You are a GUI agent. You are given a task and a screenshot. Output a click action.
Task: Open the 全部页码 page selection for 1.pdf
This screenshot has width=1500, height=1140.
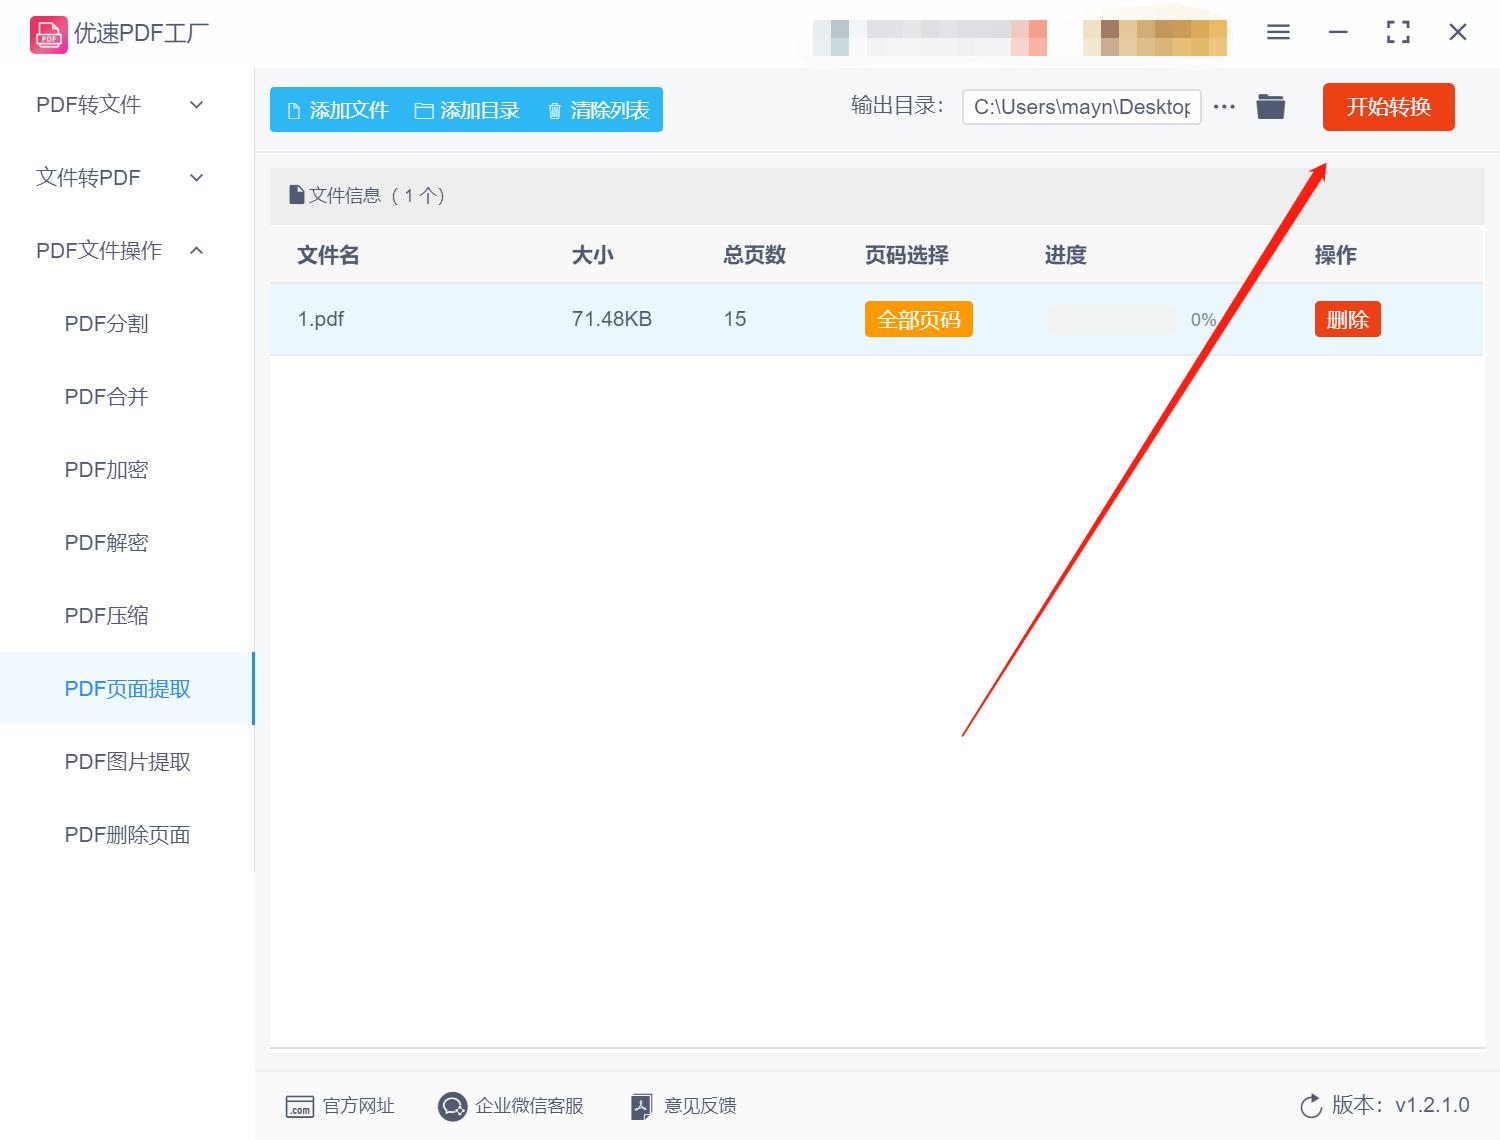[x=918, y=319]
